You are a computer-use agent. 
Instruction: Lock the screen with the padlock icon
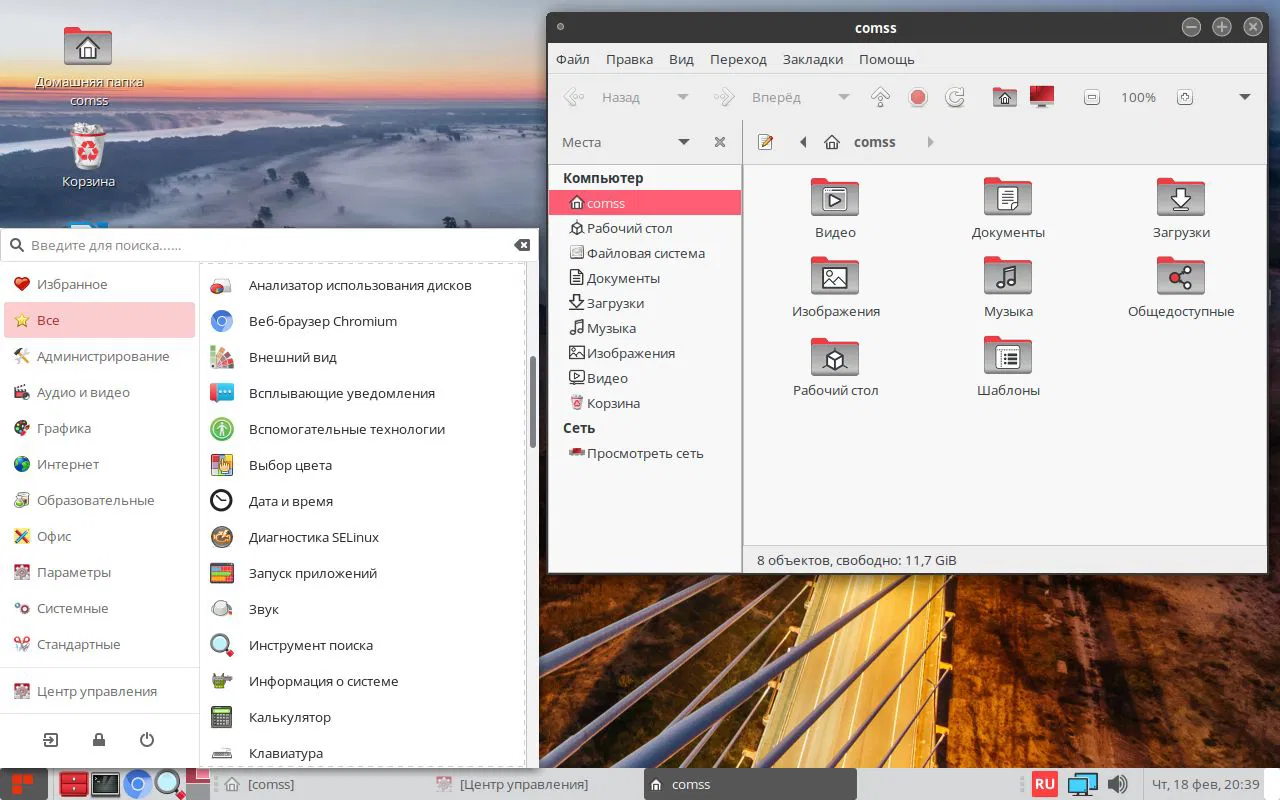point(99,740)
